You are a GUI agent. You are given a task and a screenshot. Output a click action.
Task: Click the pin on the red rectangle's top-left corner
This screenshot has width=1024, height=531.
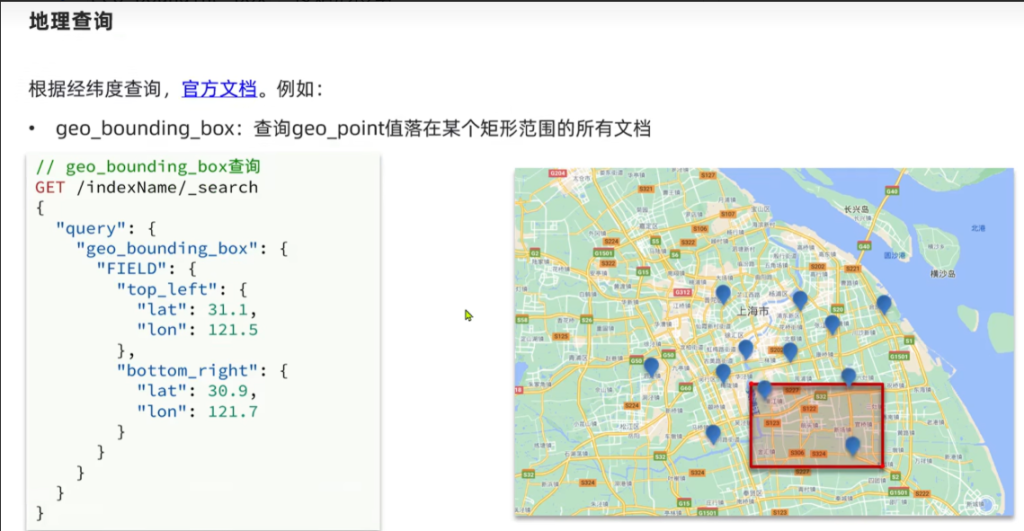coord(764,389)
